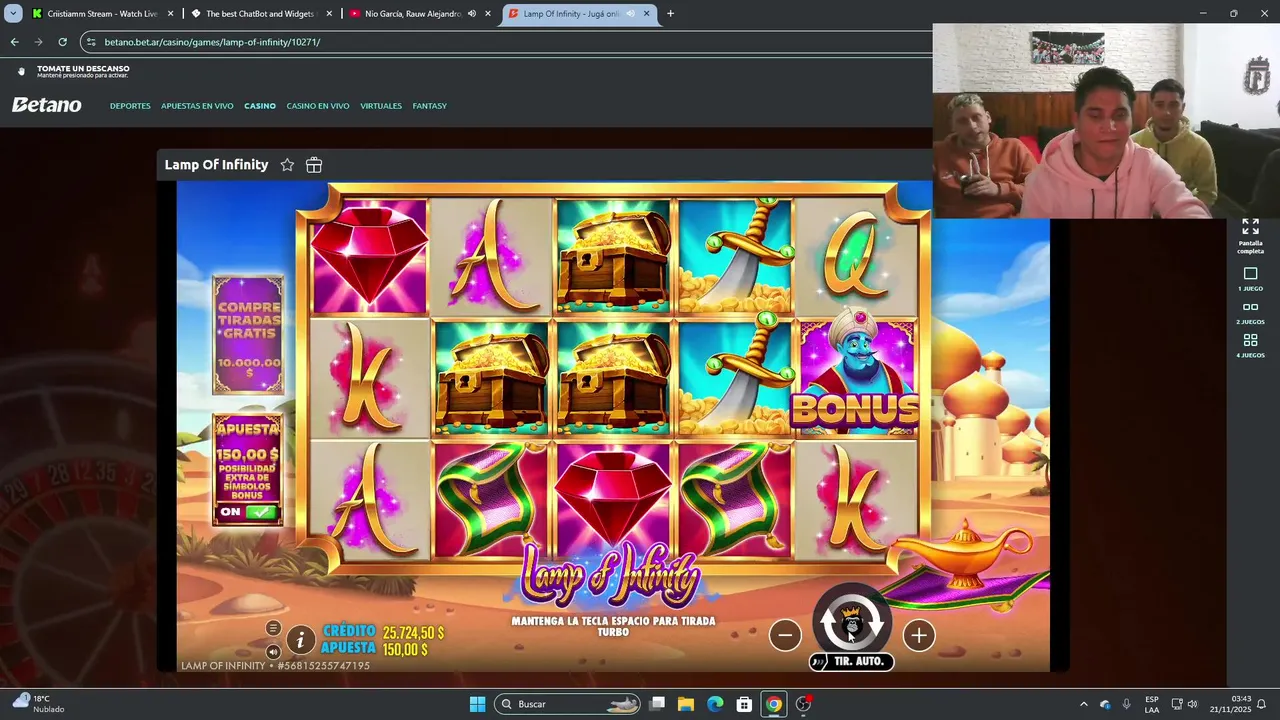Open the notifications bell icon
This screenshot has height=720, width=1280.
[x=1262, y=704]
